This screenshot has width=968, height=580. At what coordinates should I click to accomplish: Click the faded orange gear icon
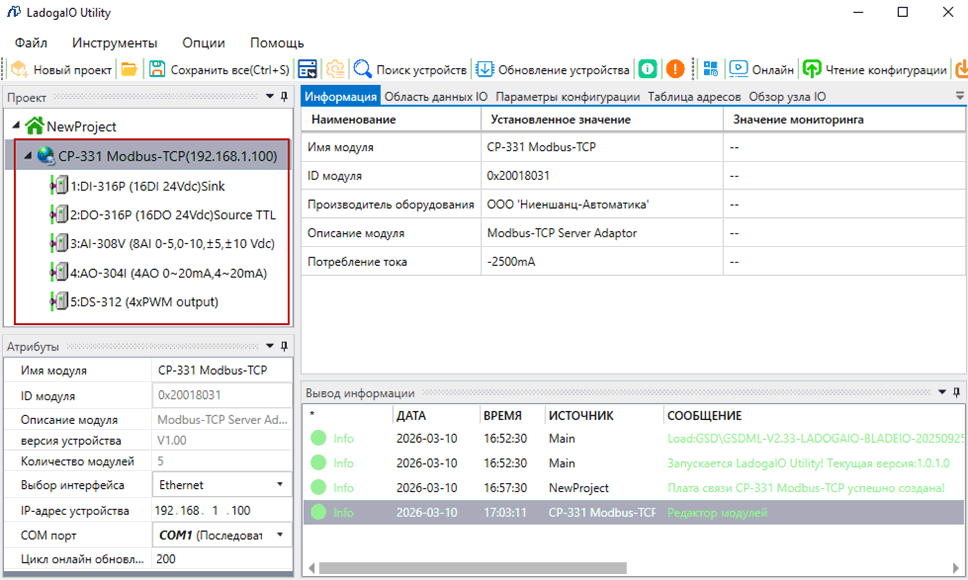tap(335, 69)
